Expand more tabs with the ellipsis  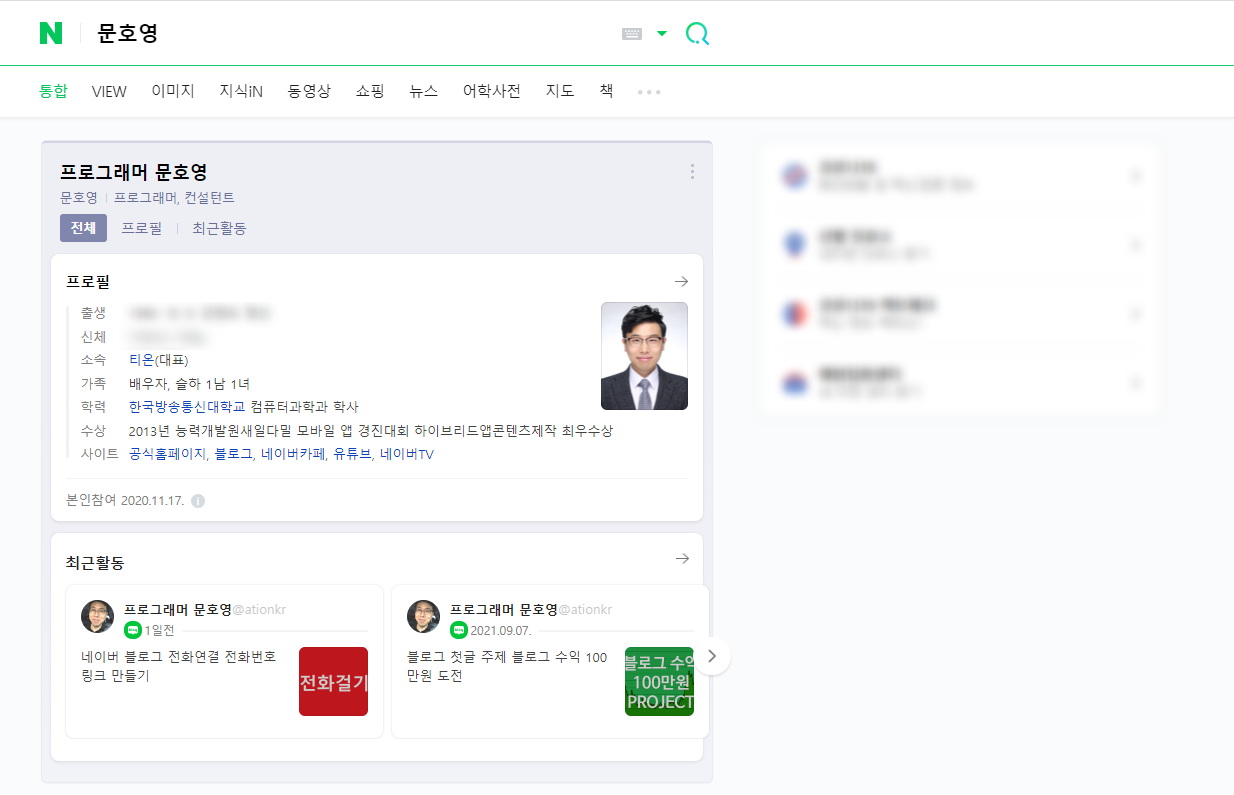650,92
